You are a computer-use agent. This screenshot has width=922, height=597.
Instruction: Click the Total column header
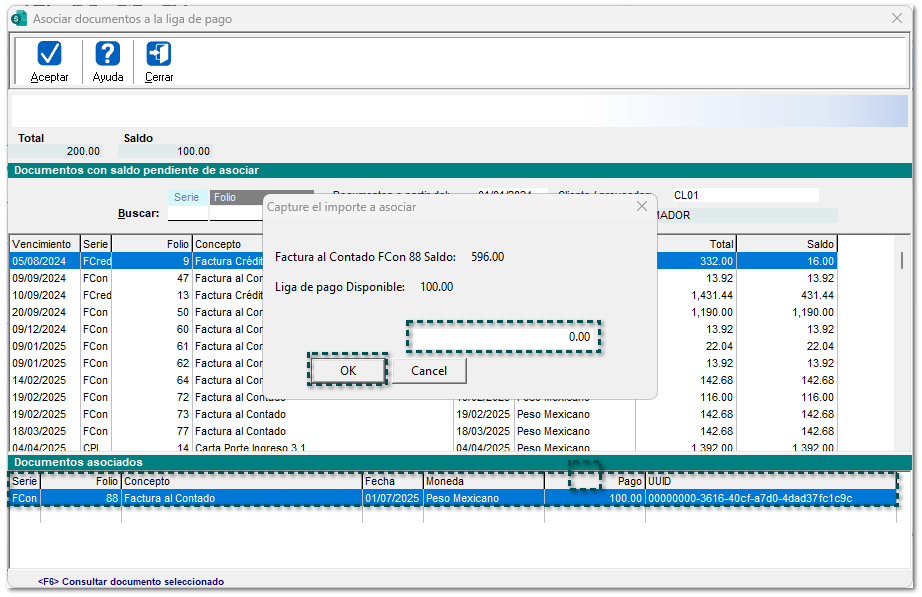point(685,244)
